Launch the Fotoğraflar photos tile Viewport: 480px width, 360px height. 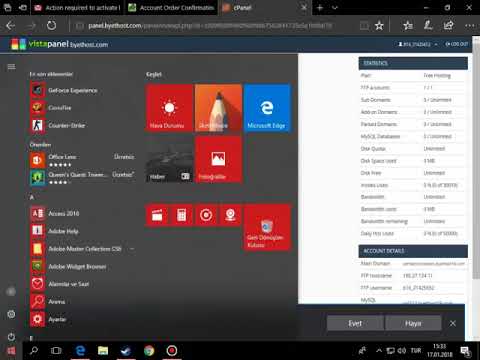click(218, 160)
